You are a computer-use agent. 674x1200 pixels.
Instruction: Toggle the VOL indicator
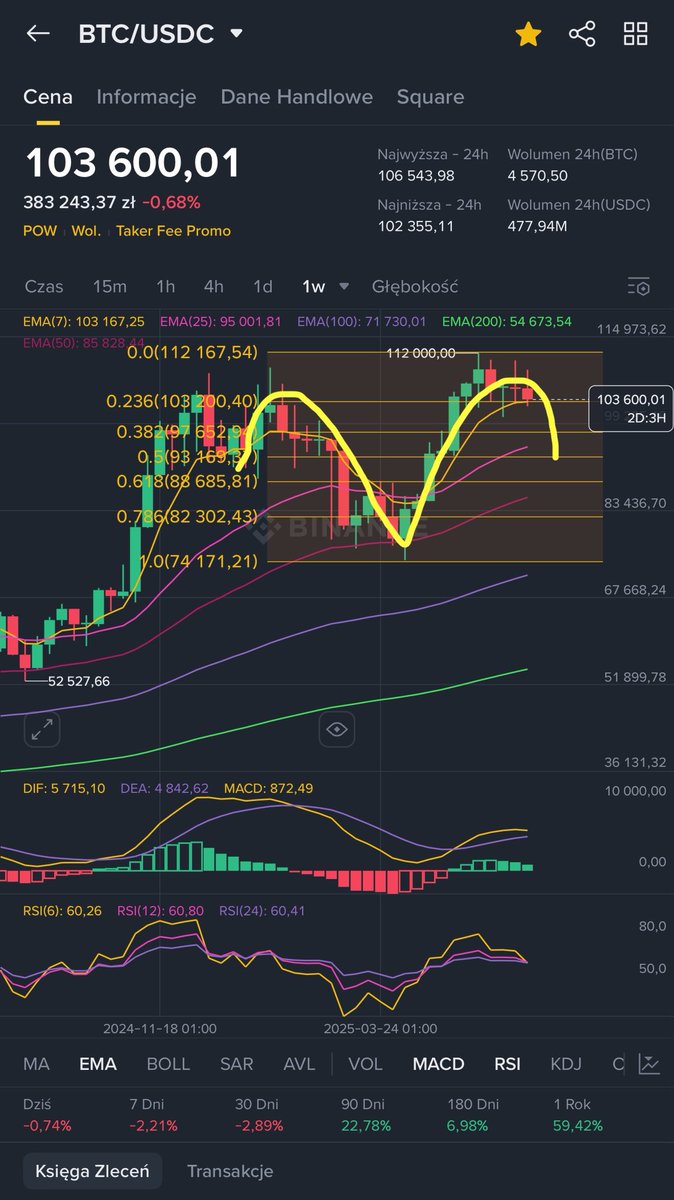tap(365, 1064)
